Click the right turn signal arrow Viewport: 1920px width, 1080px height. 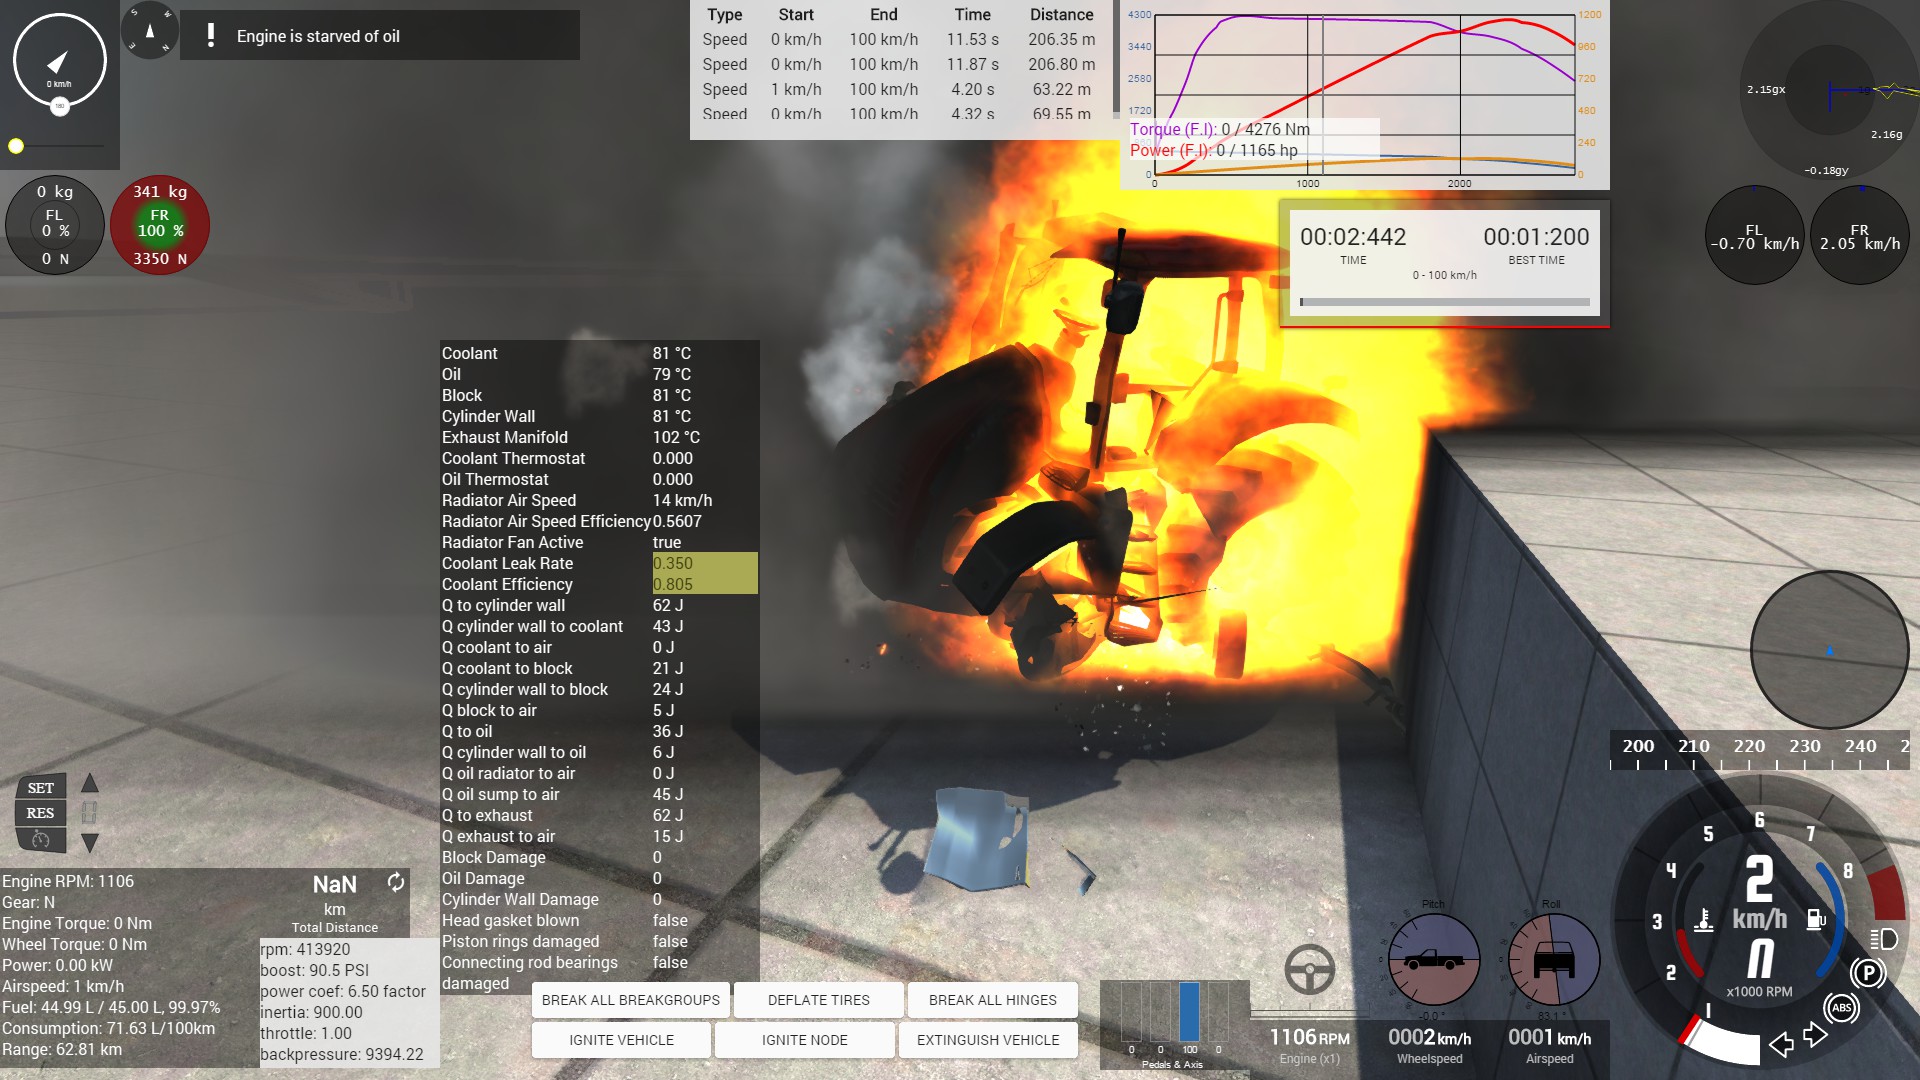(1815, 1036)
